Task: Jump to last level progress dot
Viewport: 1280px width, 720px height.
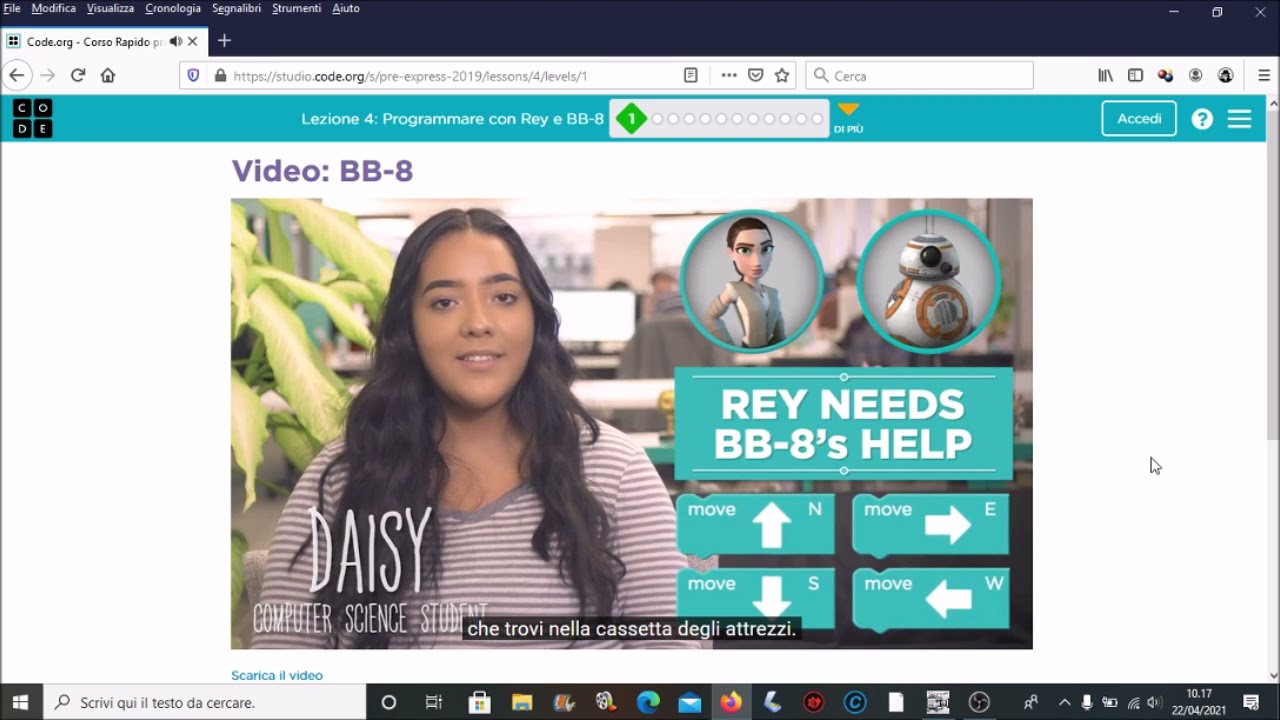Action: (817, 119)
